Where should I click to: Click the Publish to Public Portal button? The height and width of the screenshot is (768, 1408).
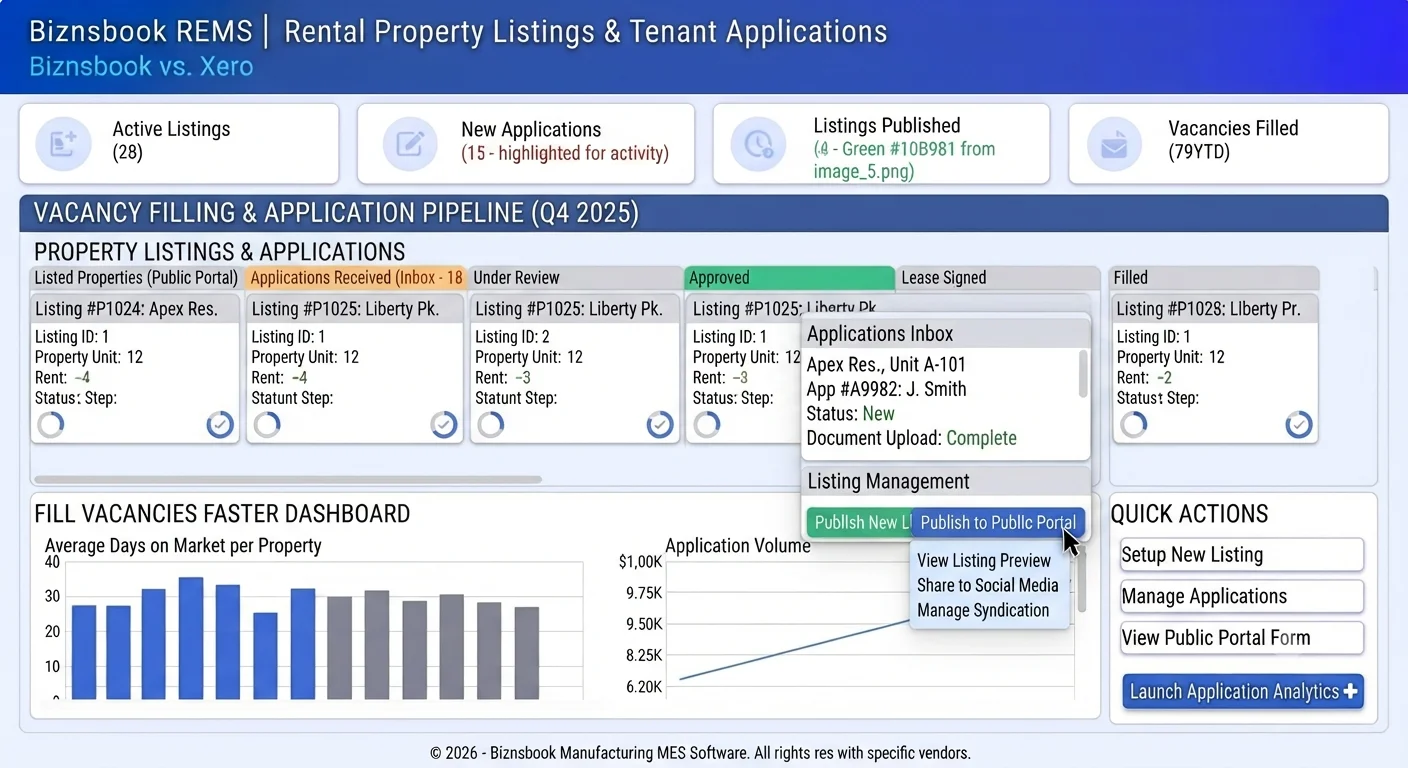point(998,523)
